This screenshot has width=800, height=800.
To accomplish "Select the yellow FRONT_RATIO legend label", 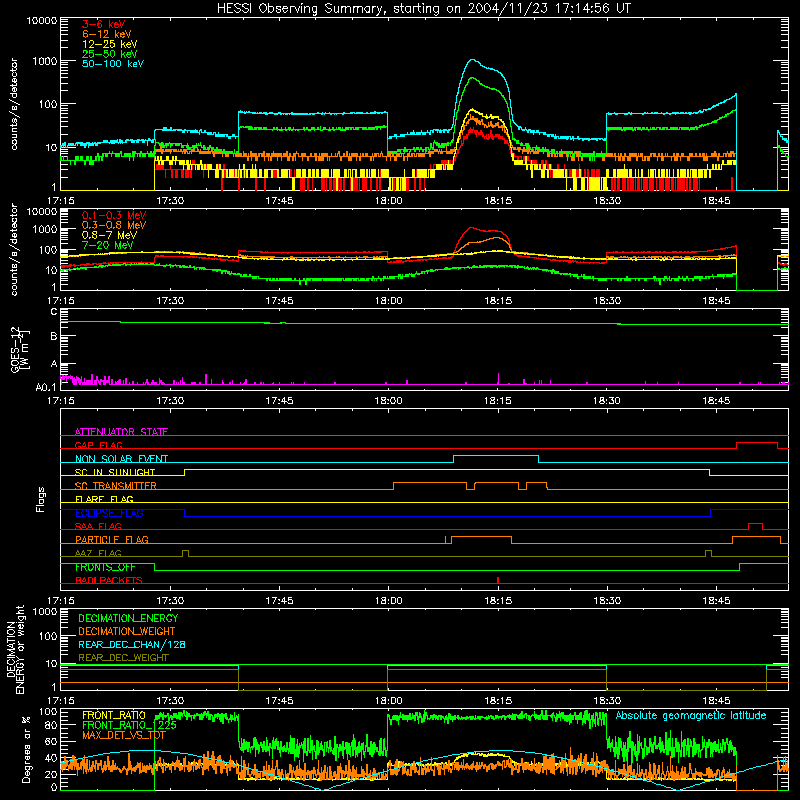I will coord(114,715).
